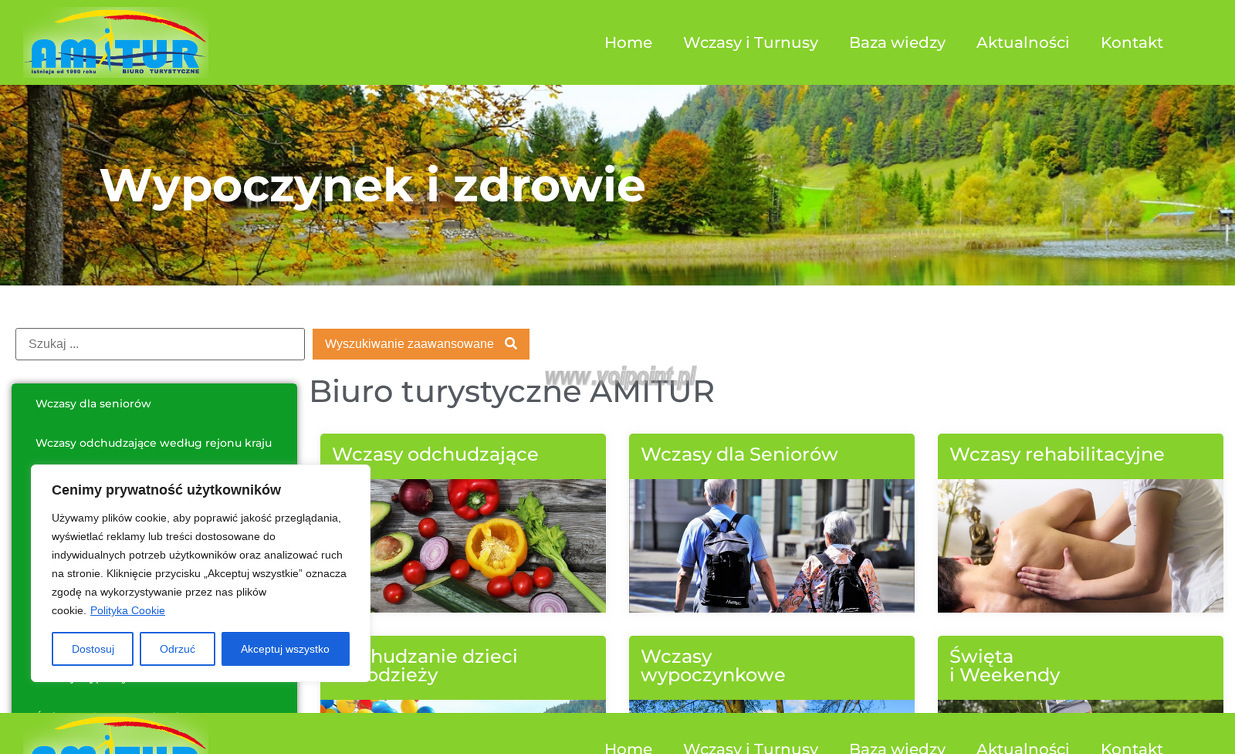The image size is (1235, 754).
Task: Click the seniors walking photo
Action: (x=772, y=546)
